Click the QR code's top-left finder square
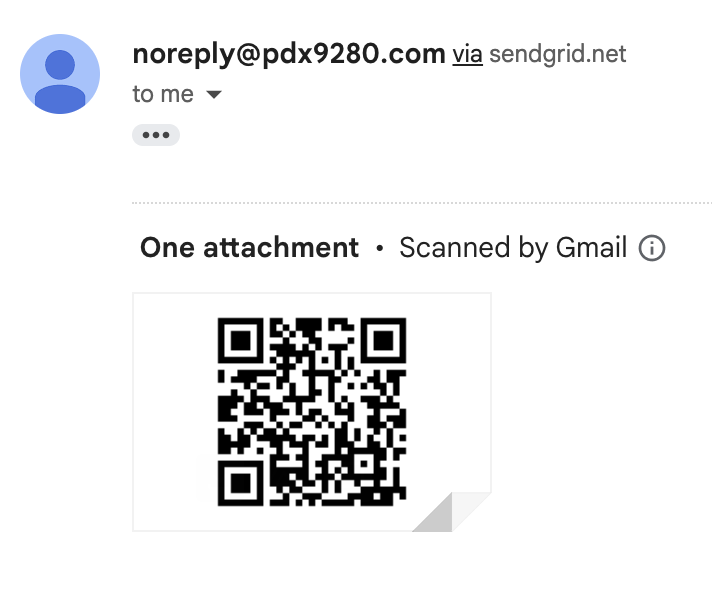The height and width of the screenshot is (616, 712). click(x=241, y=340)
